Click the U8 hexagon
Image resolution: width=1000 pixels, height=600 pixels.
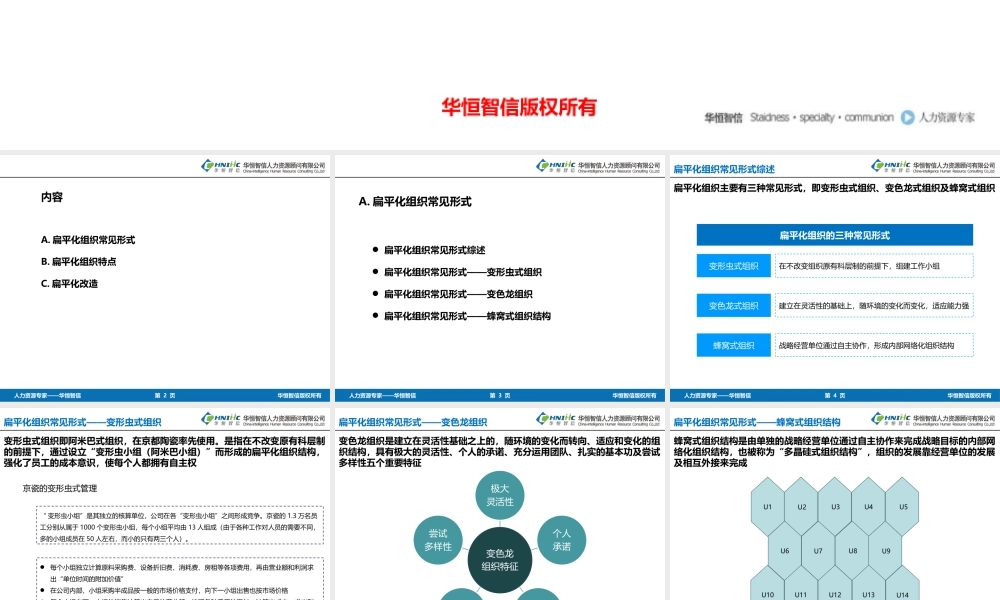(x=852, y=551)
